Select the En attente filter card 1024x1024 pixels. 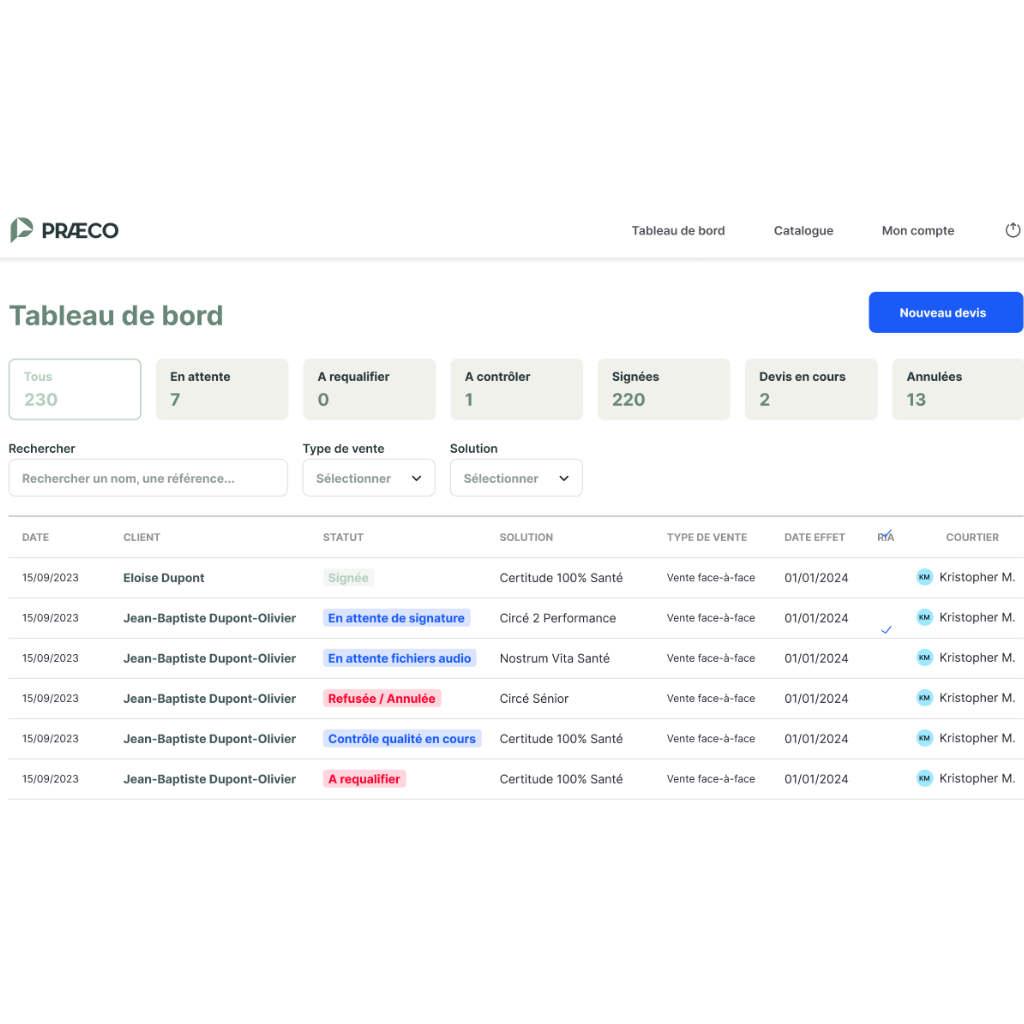pyautogui.click(x=222, y=389)
